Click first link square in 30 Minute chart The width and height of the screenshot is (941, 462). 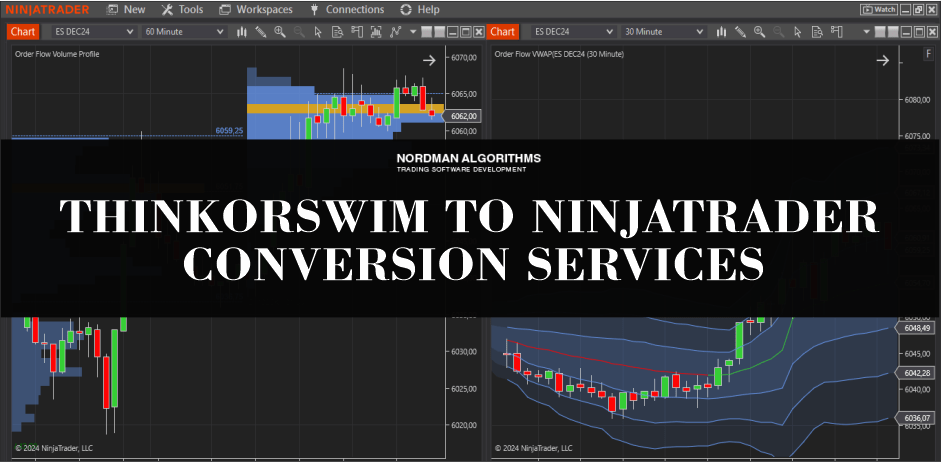pyautogui.click(x=880, y=32)
